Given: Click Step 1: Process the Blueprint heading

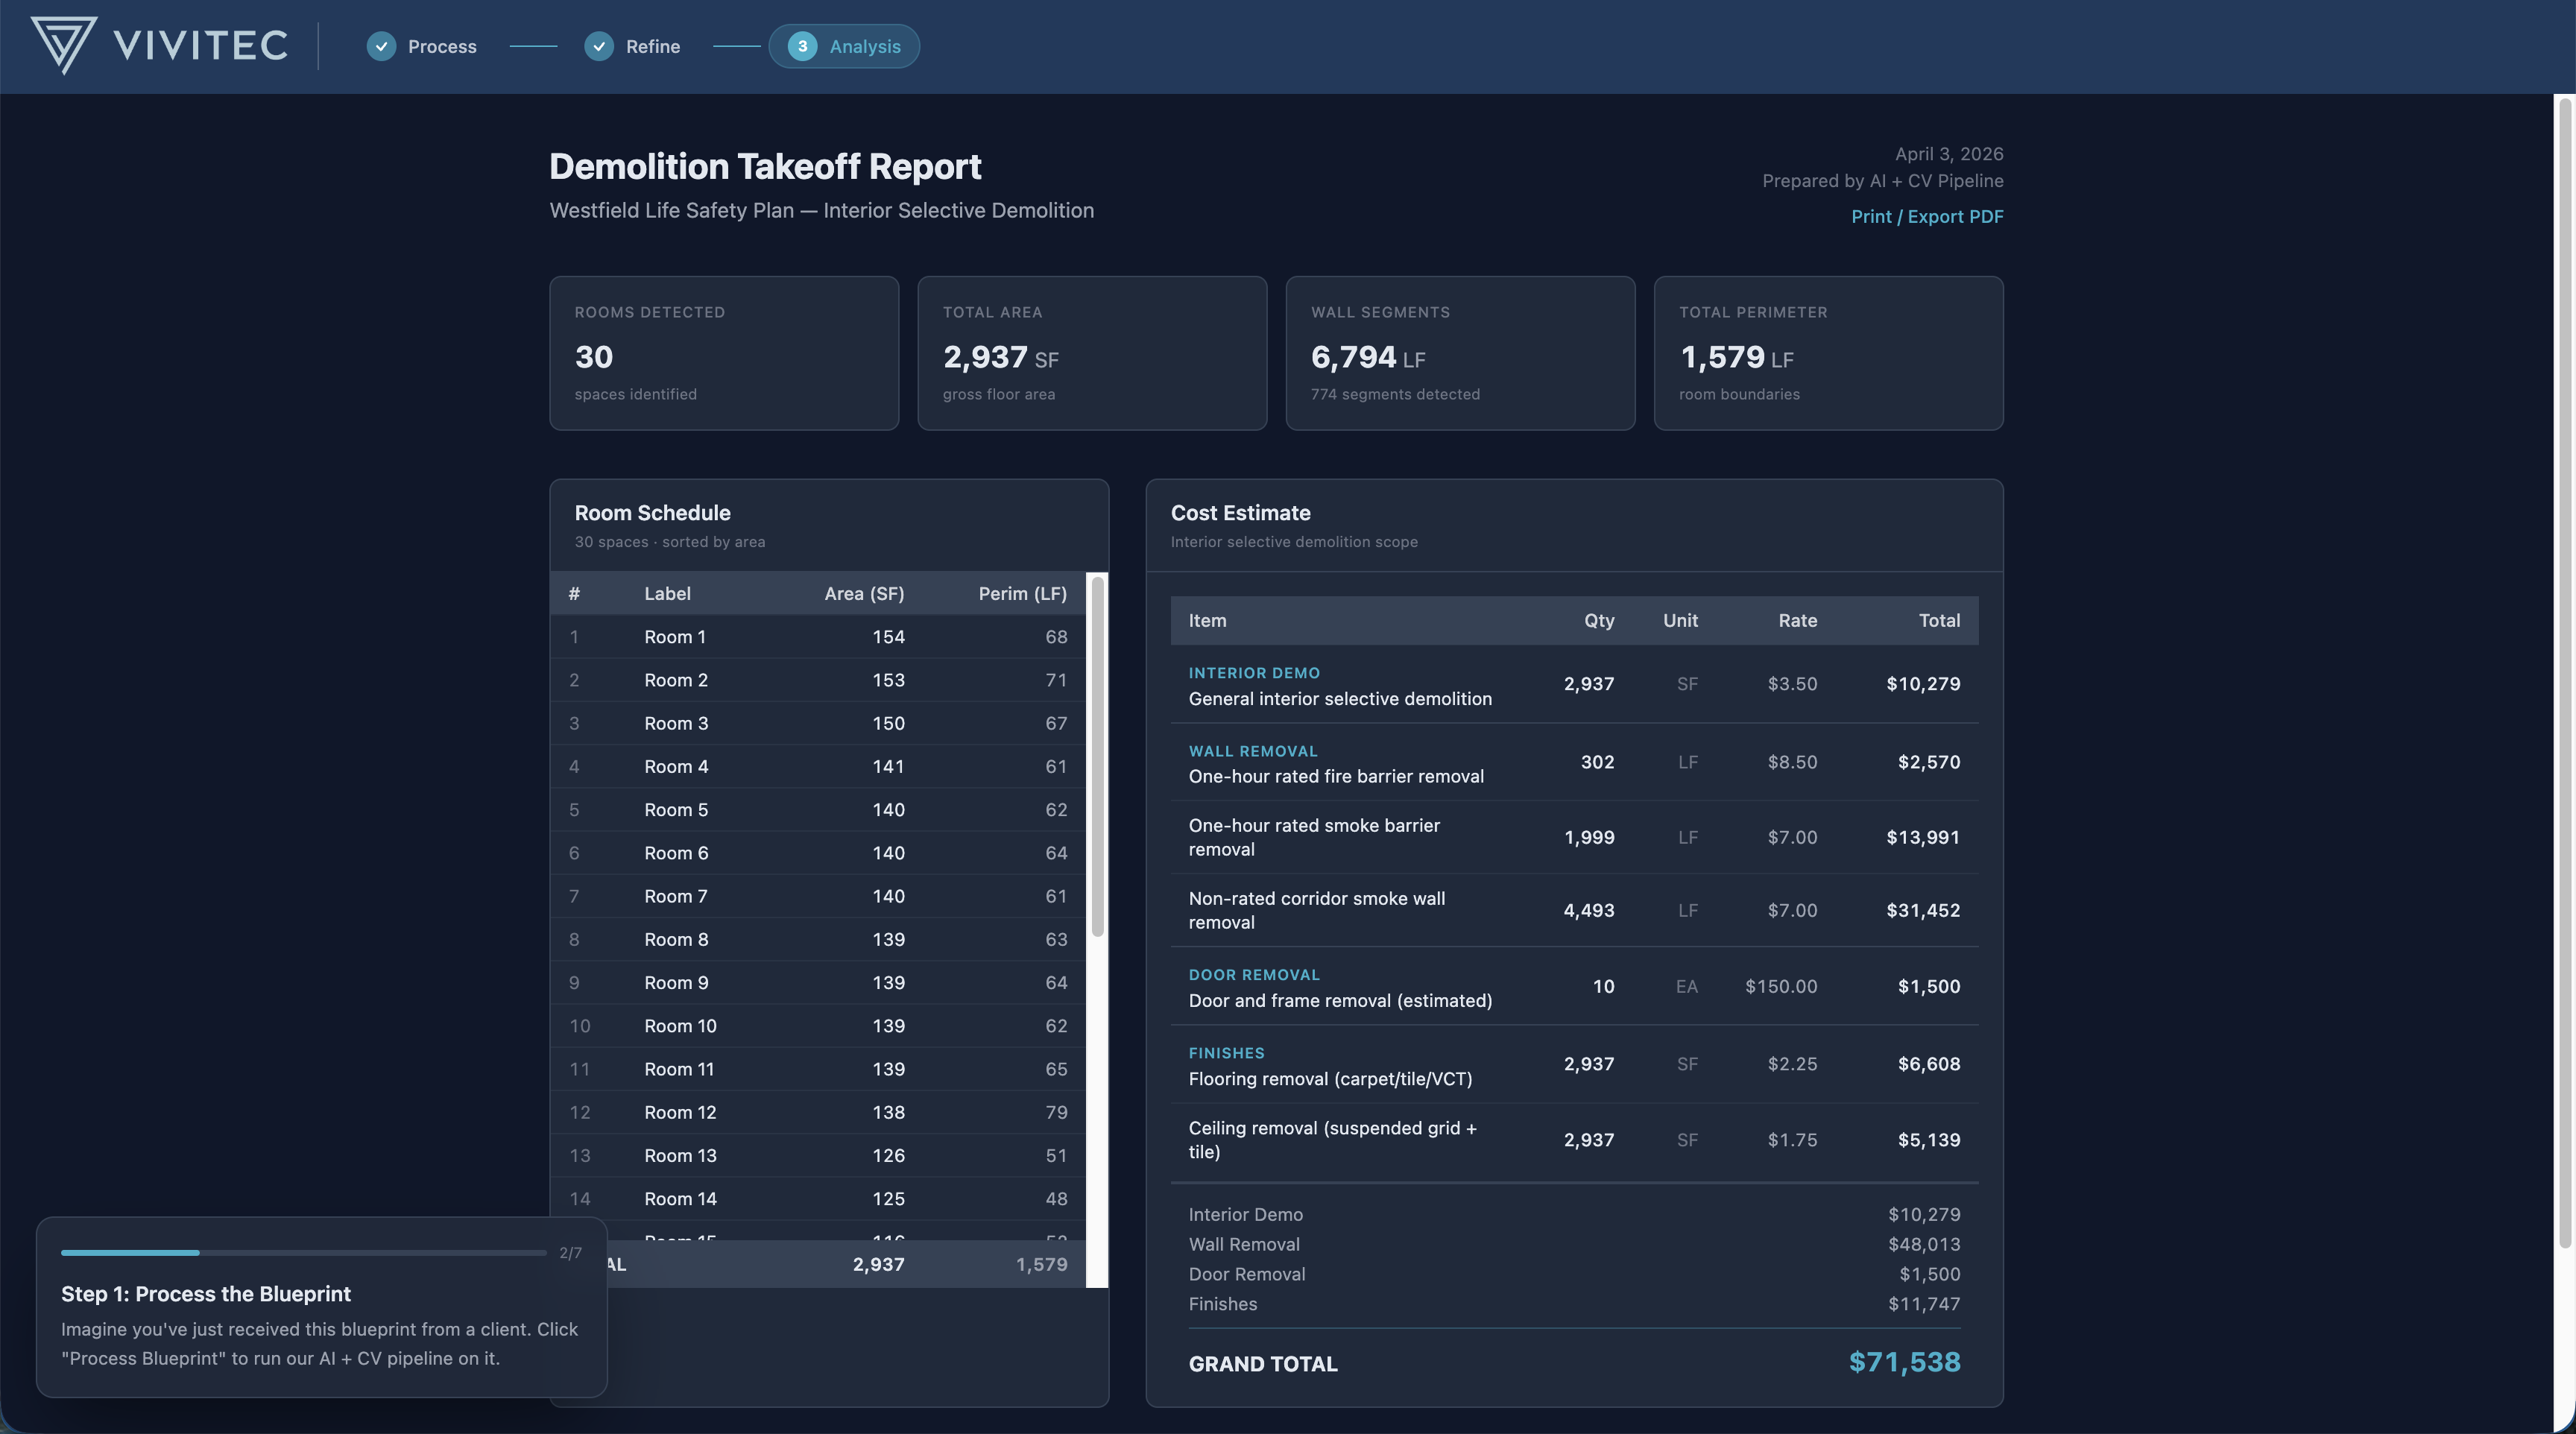Looking at the screenshot, I should point(206,1294).
